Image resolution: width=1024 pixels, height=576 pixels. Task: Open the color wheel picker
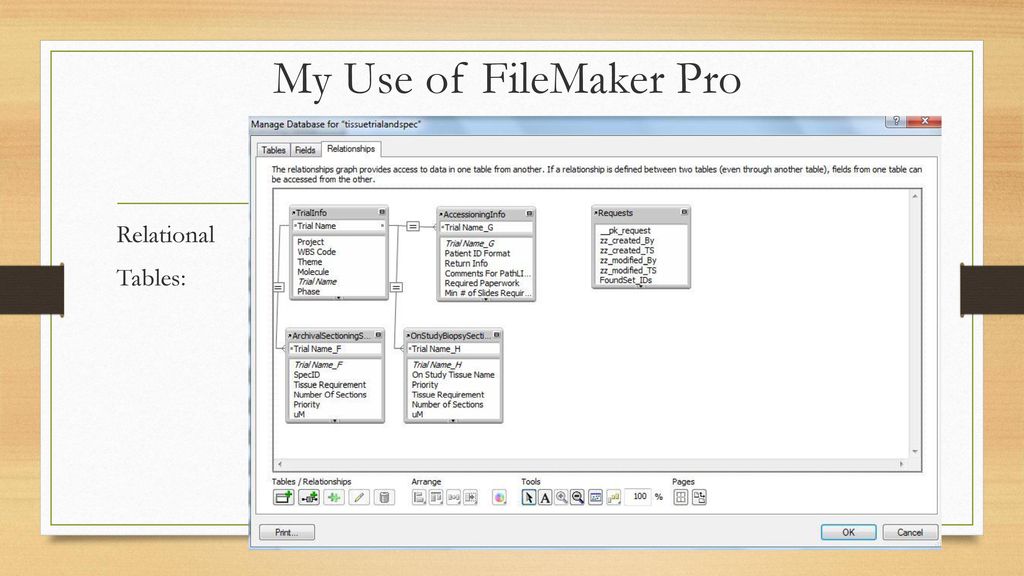tap(500, 498)
